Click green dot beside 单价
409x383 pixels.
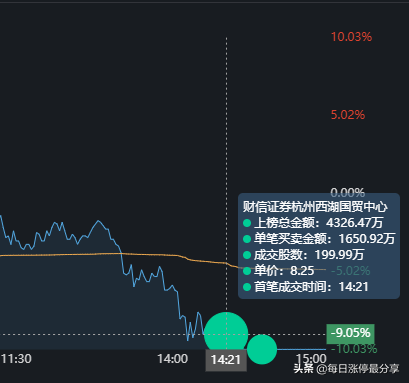point(247,271)
